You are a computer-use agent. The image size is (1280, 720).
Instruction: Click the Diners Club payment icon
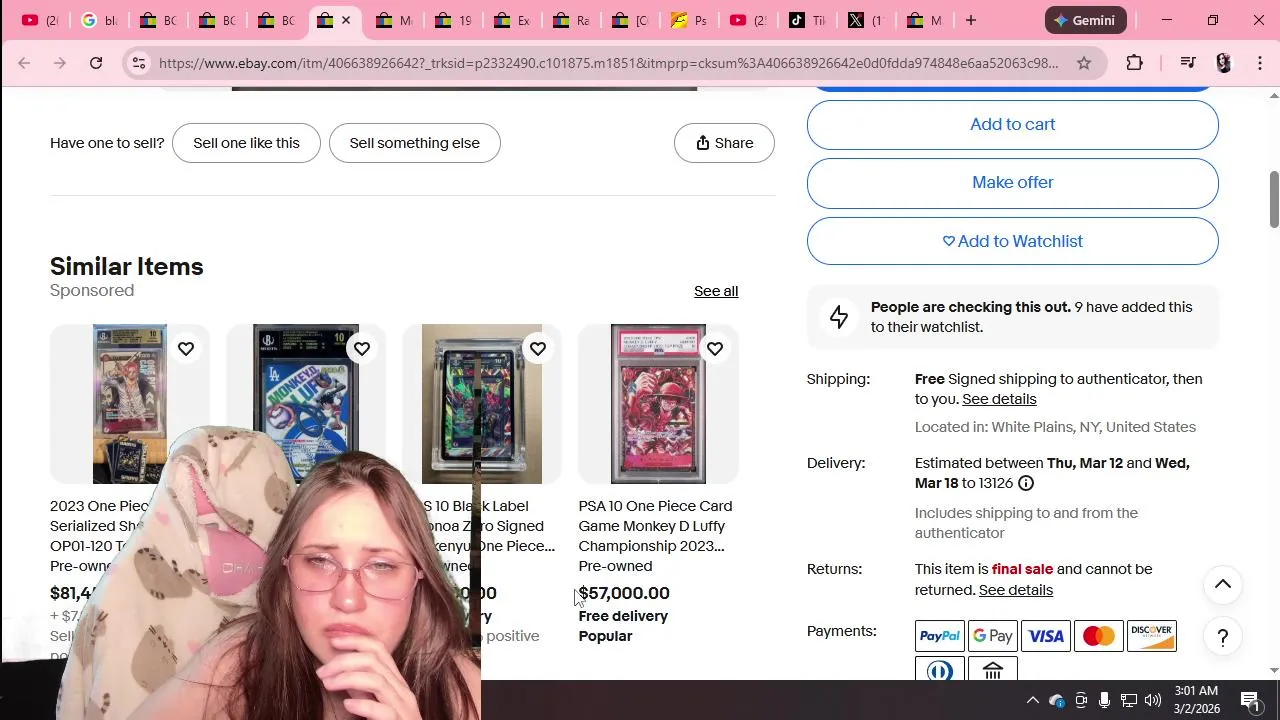pos(940,669)
